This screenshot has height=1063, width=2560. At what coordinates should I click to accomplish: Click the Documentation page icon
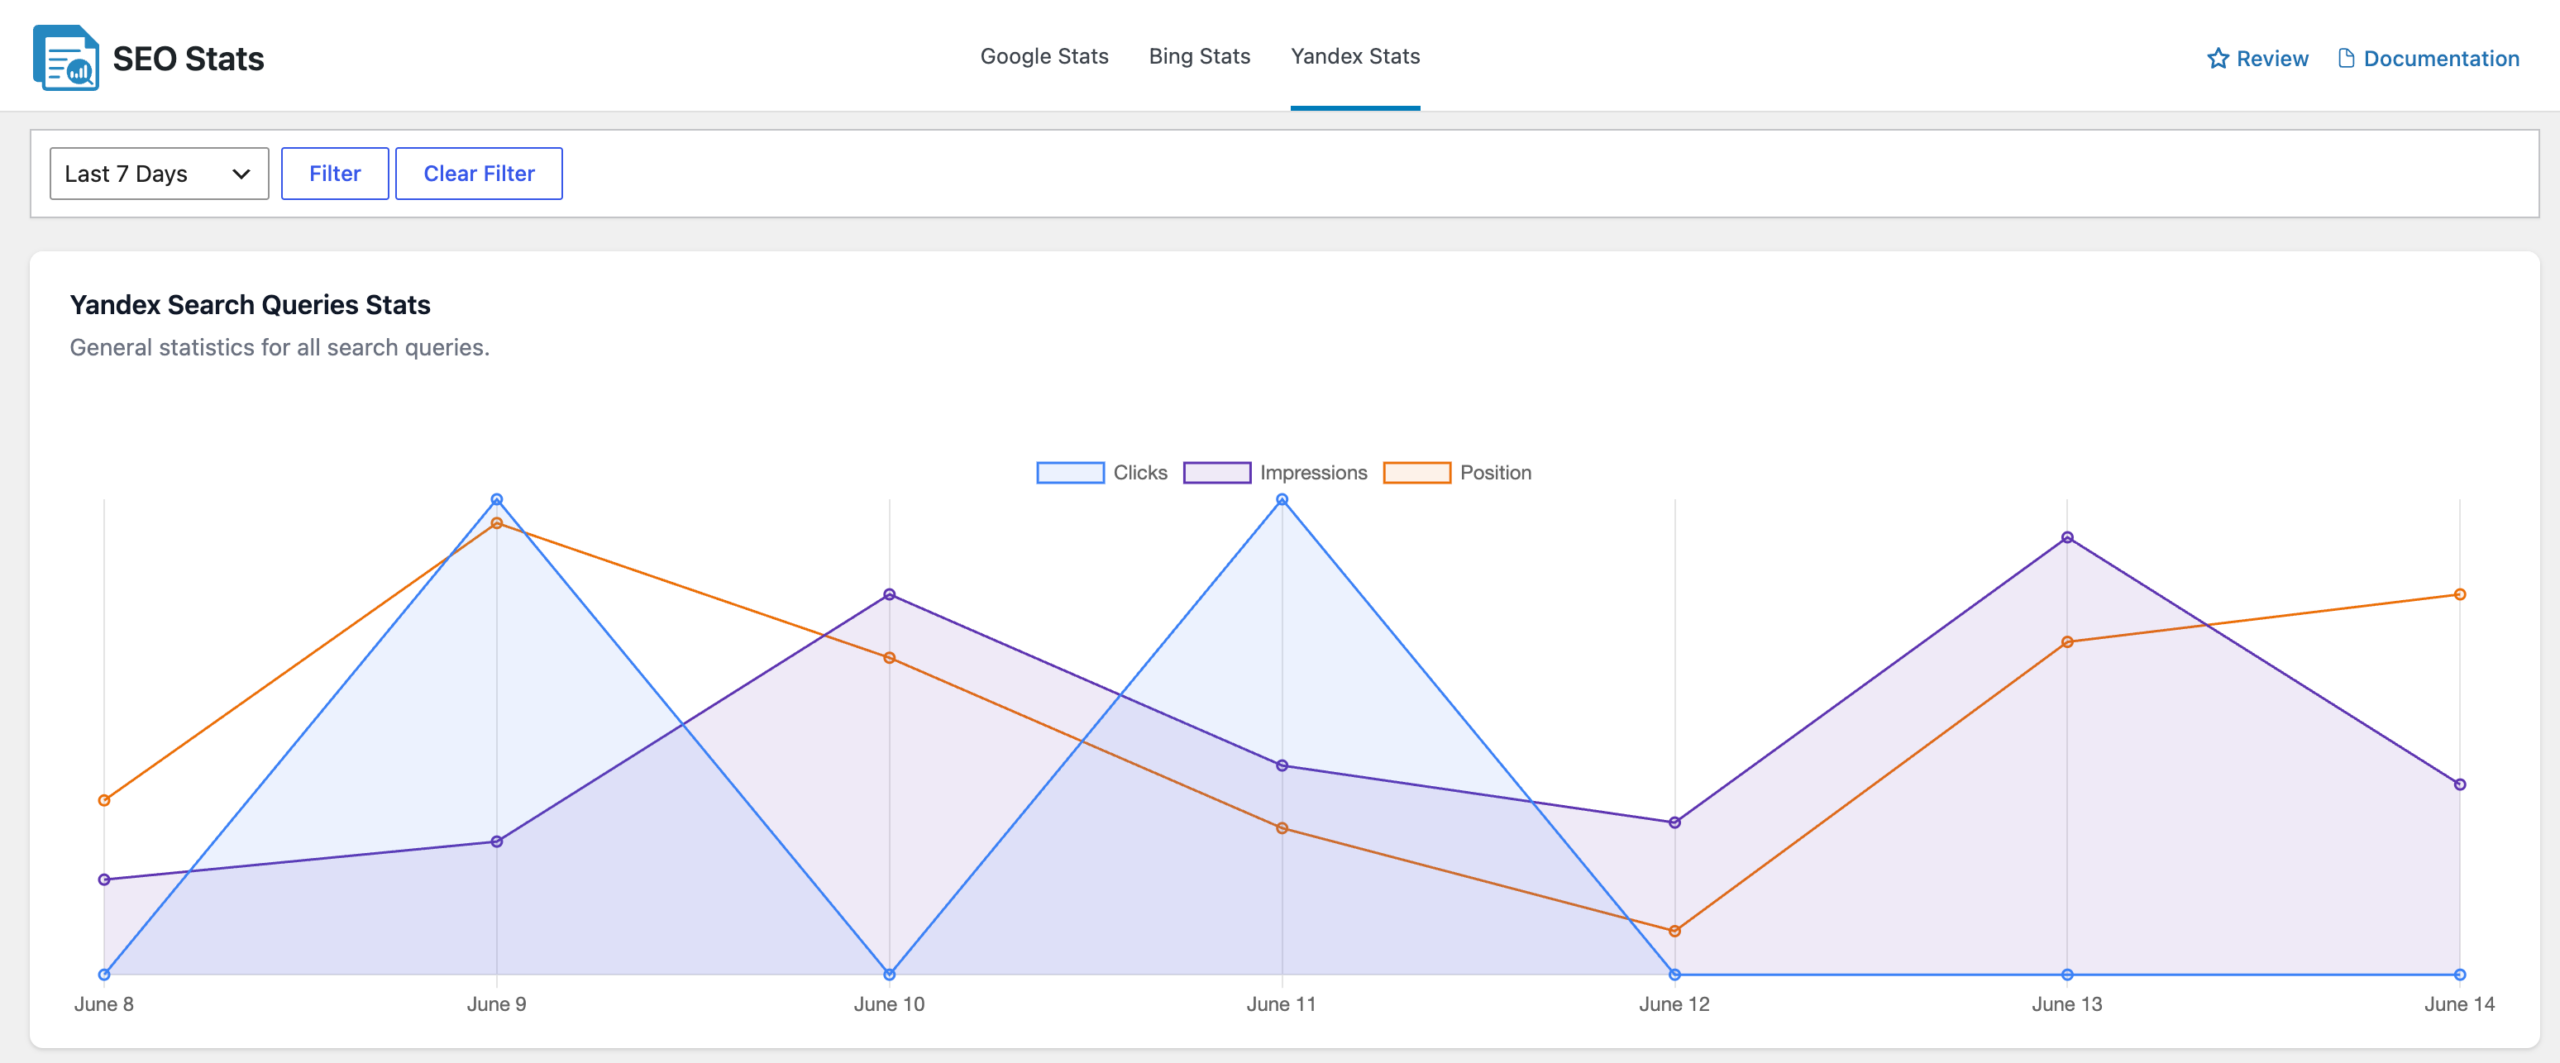[x=2346, y=58]
